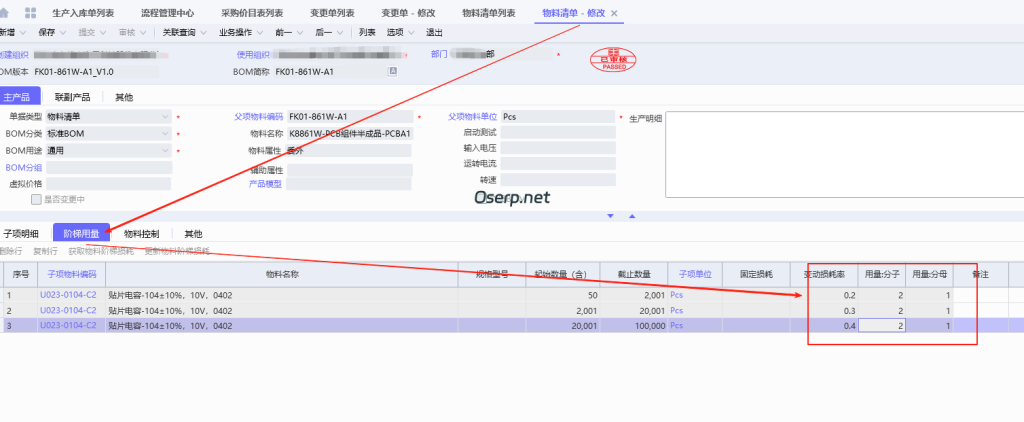This screenshot has height=422, width=1024.
Task: Switch to the 采购价目表列表 tab
Action: click(252, 13)
